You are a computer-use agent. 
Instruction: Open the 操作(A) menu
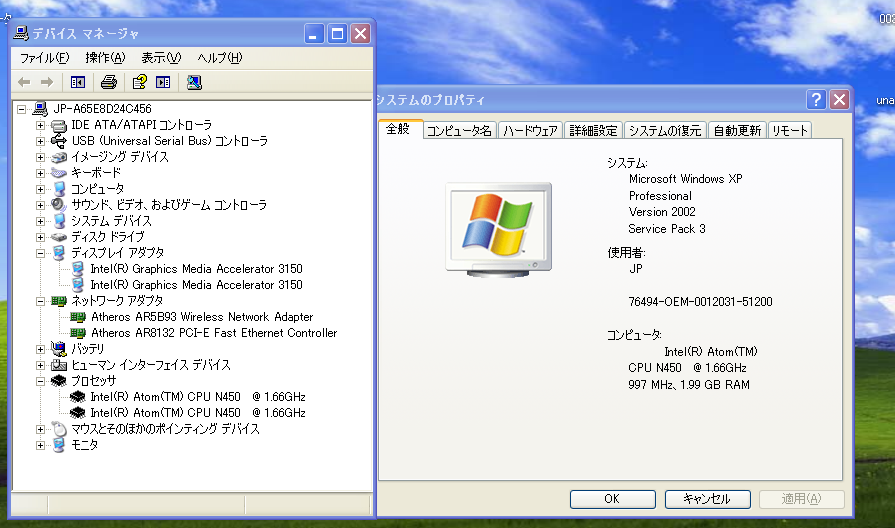105,58
